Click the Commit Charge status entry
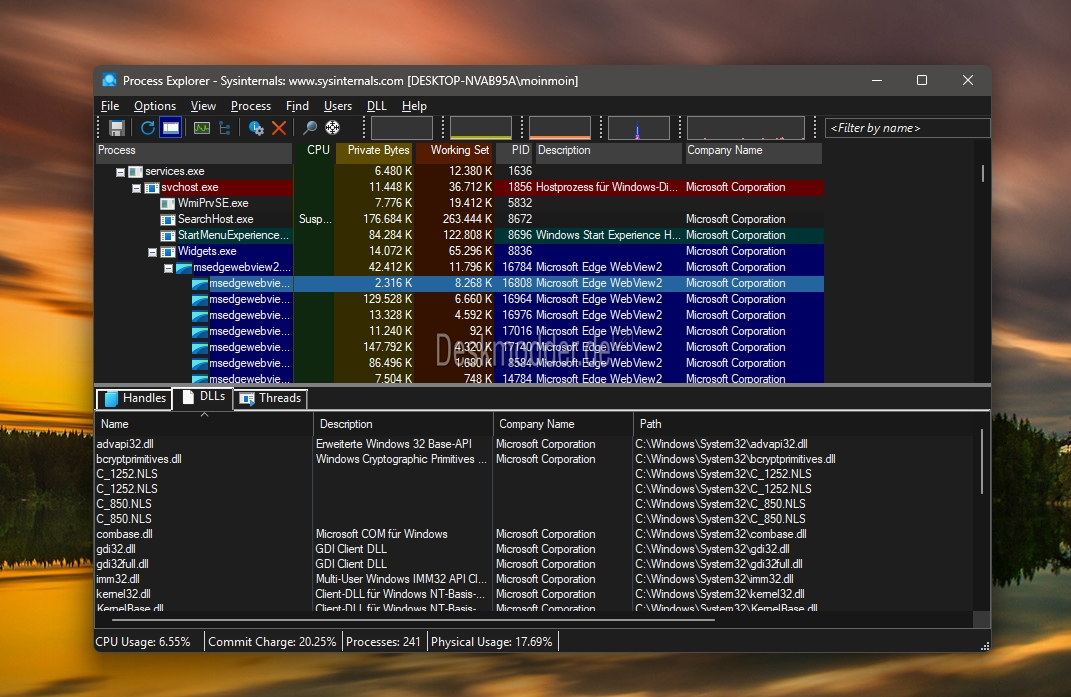The image size is (1071, 697). tap(272, 642)
